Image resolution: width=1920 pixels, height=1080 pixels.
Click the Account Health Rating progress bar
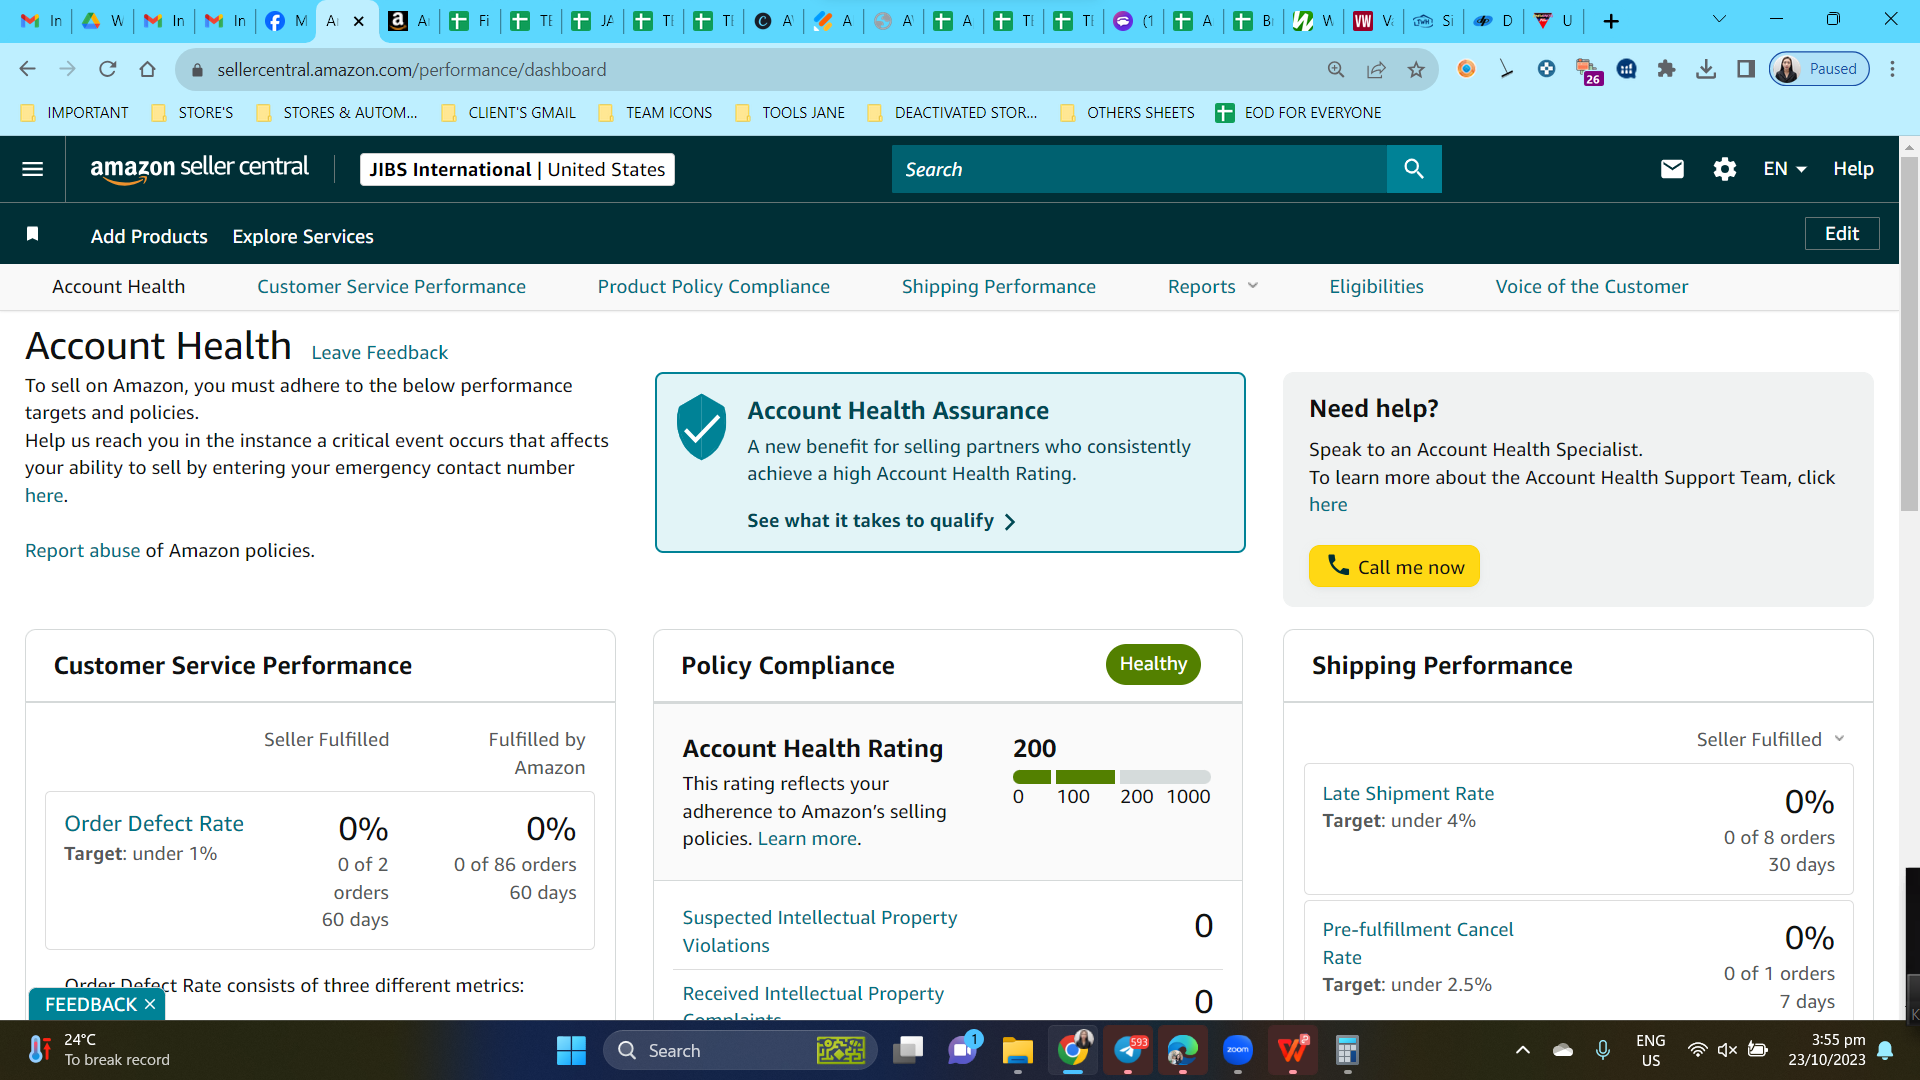(x=1112, y=777)
